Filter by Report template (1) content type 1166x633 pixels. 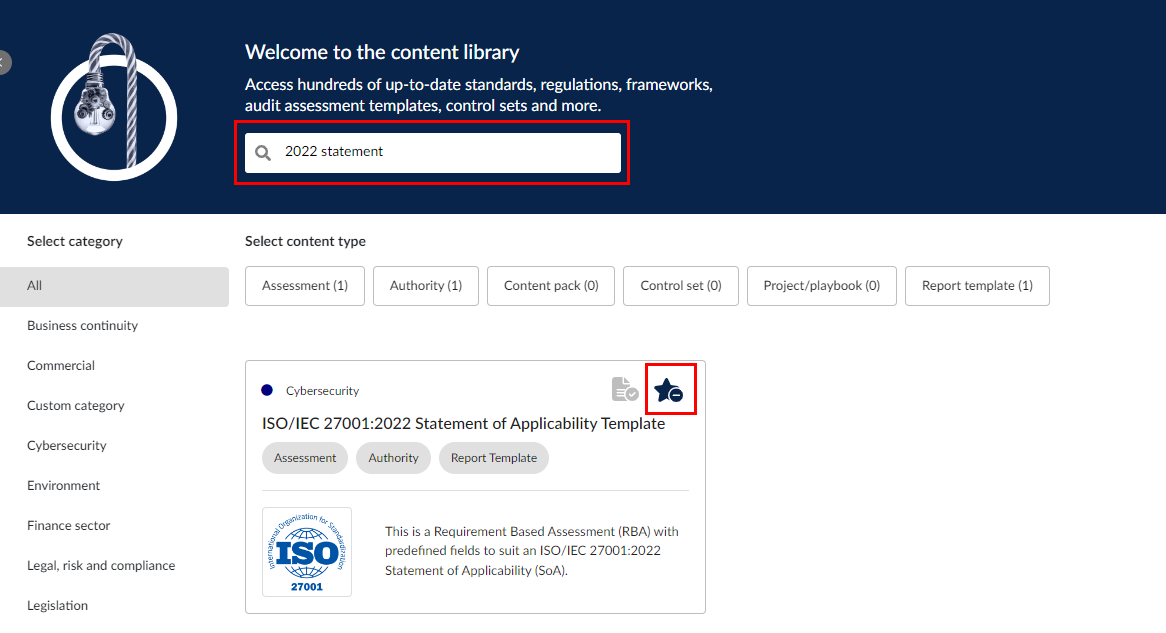[x=977, y=286]
